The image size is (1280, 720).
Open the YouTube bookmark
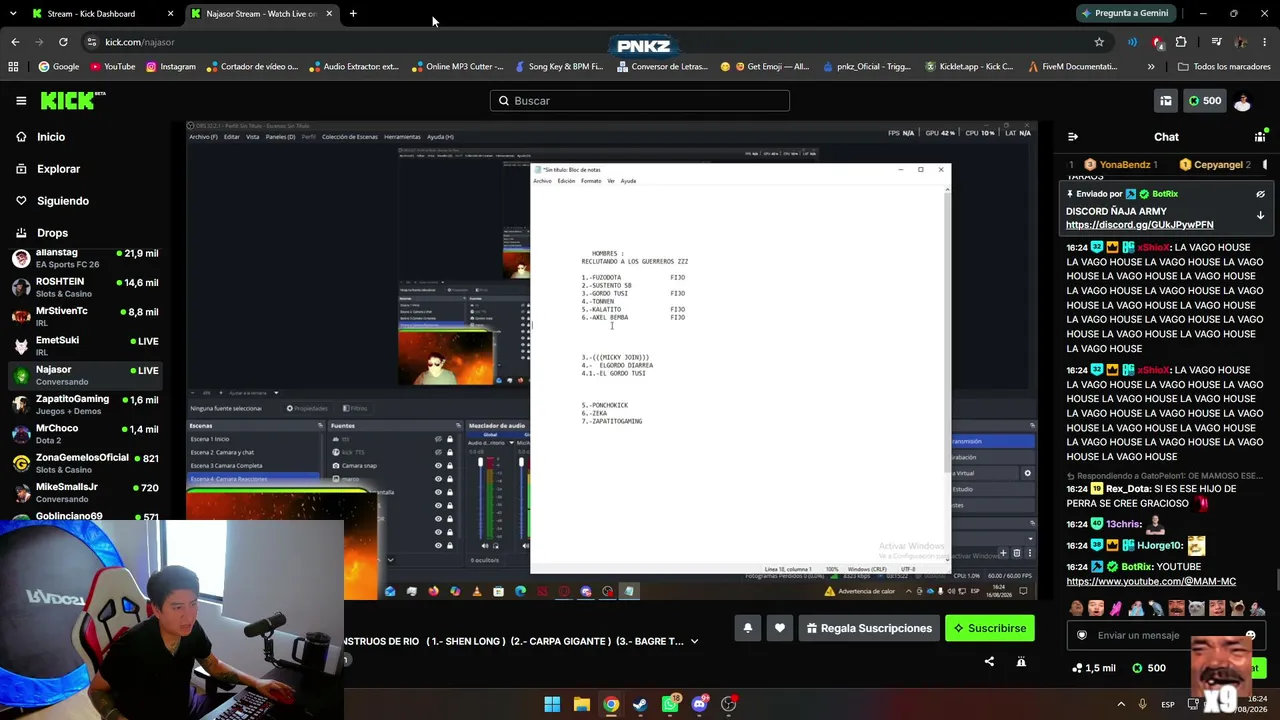(x=112, y=67)
